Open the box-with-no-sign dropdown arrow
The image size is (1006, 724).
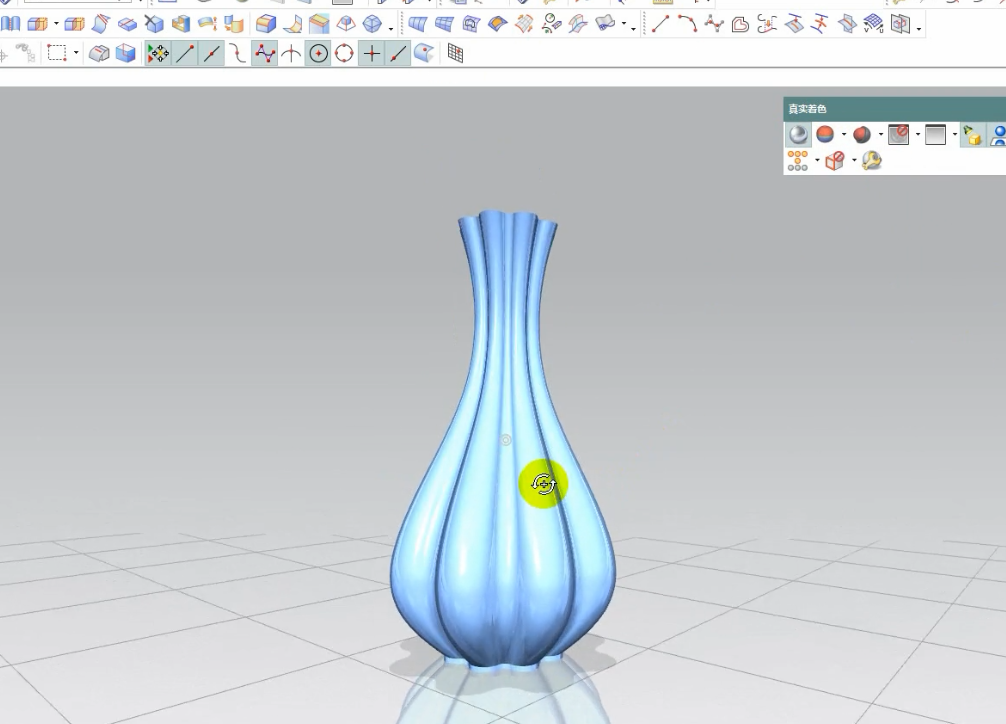[x=853, y=160]
